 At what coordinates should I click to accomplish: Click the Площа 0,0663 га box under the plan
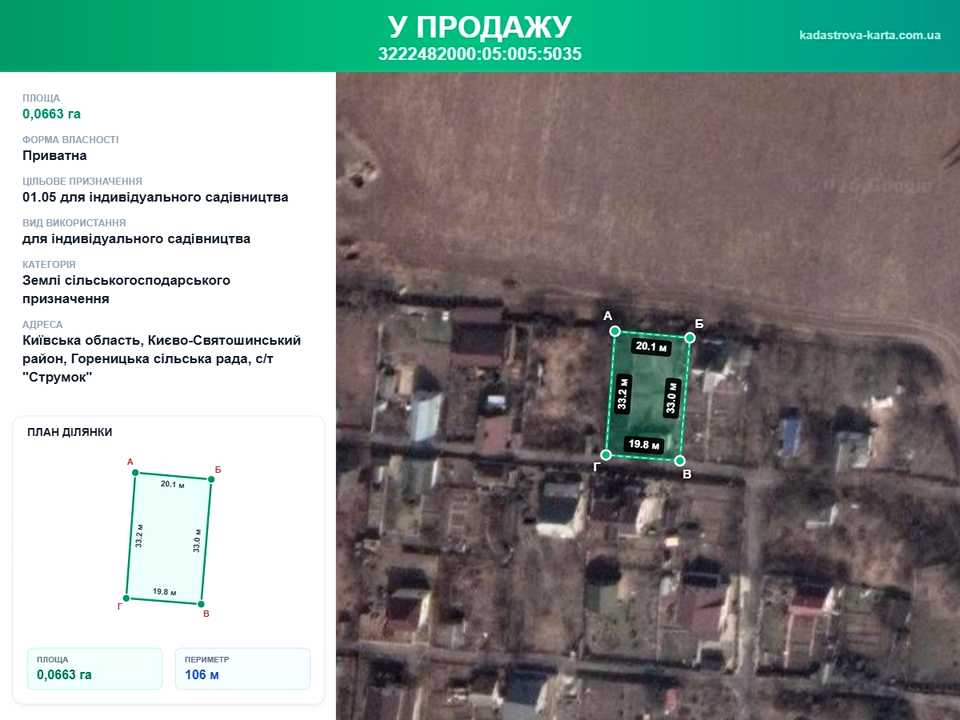[95, 669]
